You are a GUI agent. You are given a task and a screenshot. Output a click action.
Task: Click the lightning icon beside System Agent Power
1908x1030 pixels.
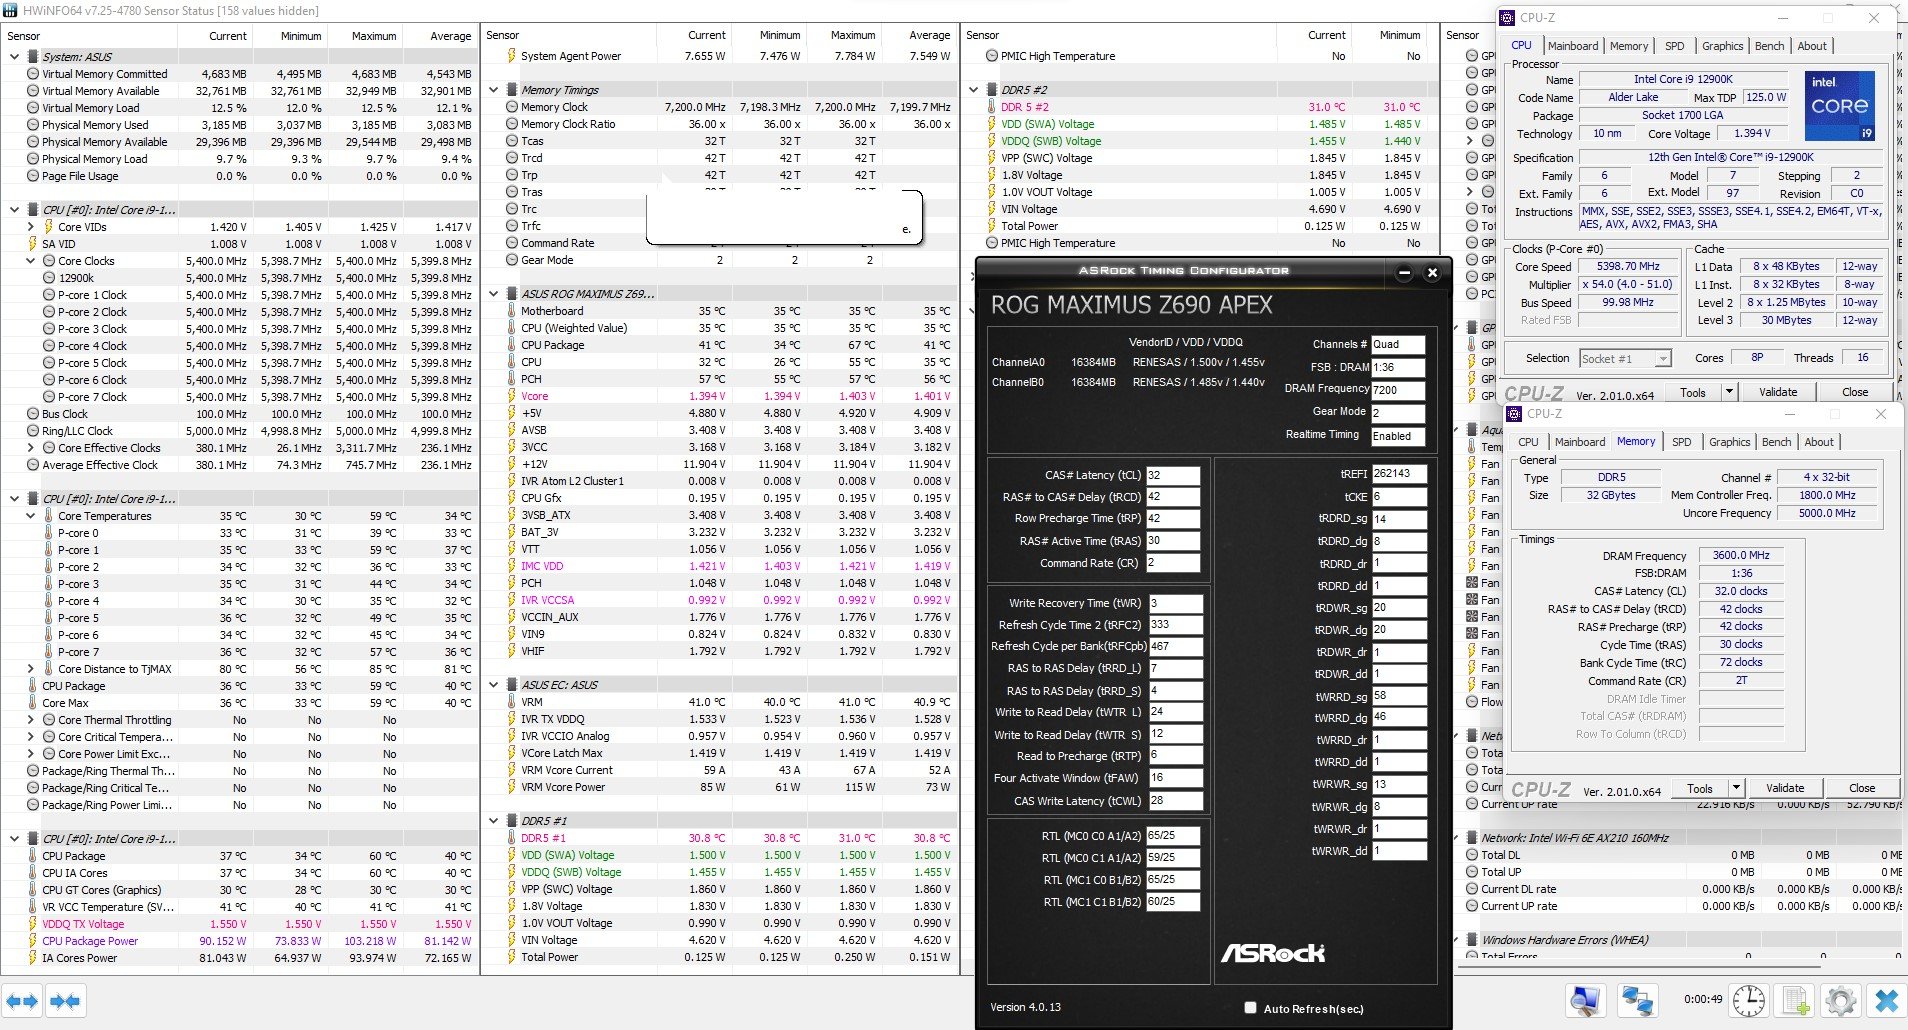(x=512, y=56)
